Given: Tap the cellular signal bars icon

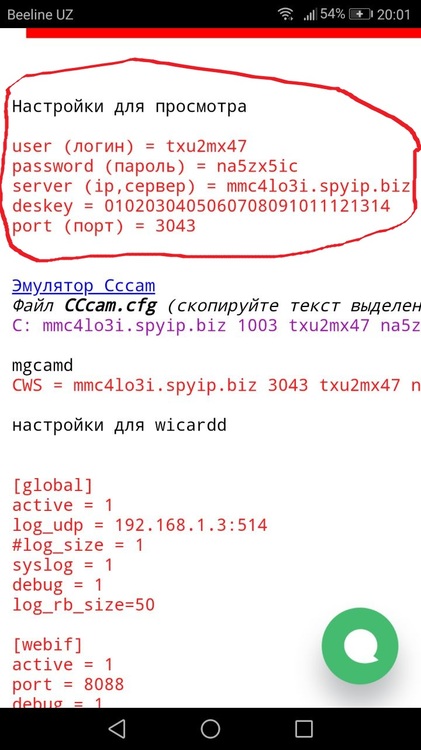Looking at the screenshot, I should (x=310, y=15).
